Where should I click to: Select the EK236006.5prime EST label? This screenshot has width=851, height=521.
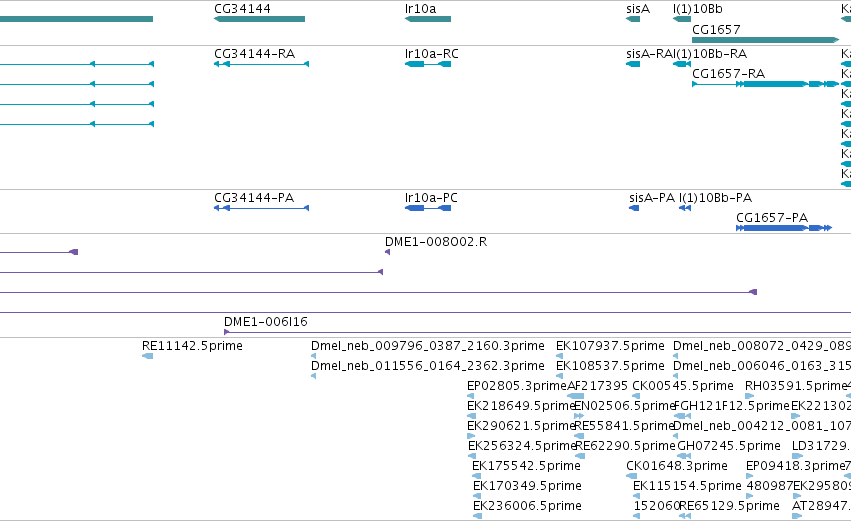527,506
